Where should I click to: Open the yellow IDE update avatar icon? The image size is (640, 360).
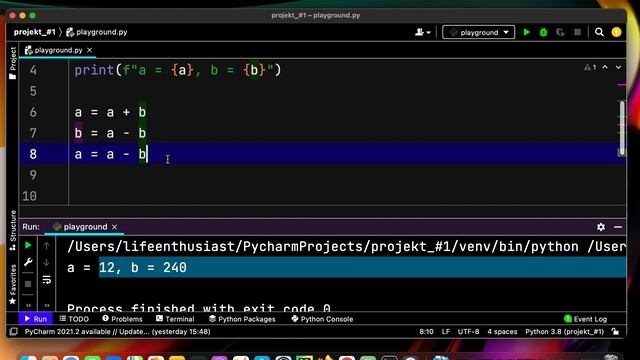[616, 32]
